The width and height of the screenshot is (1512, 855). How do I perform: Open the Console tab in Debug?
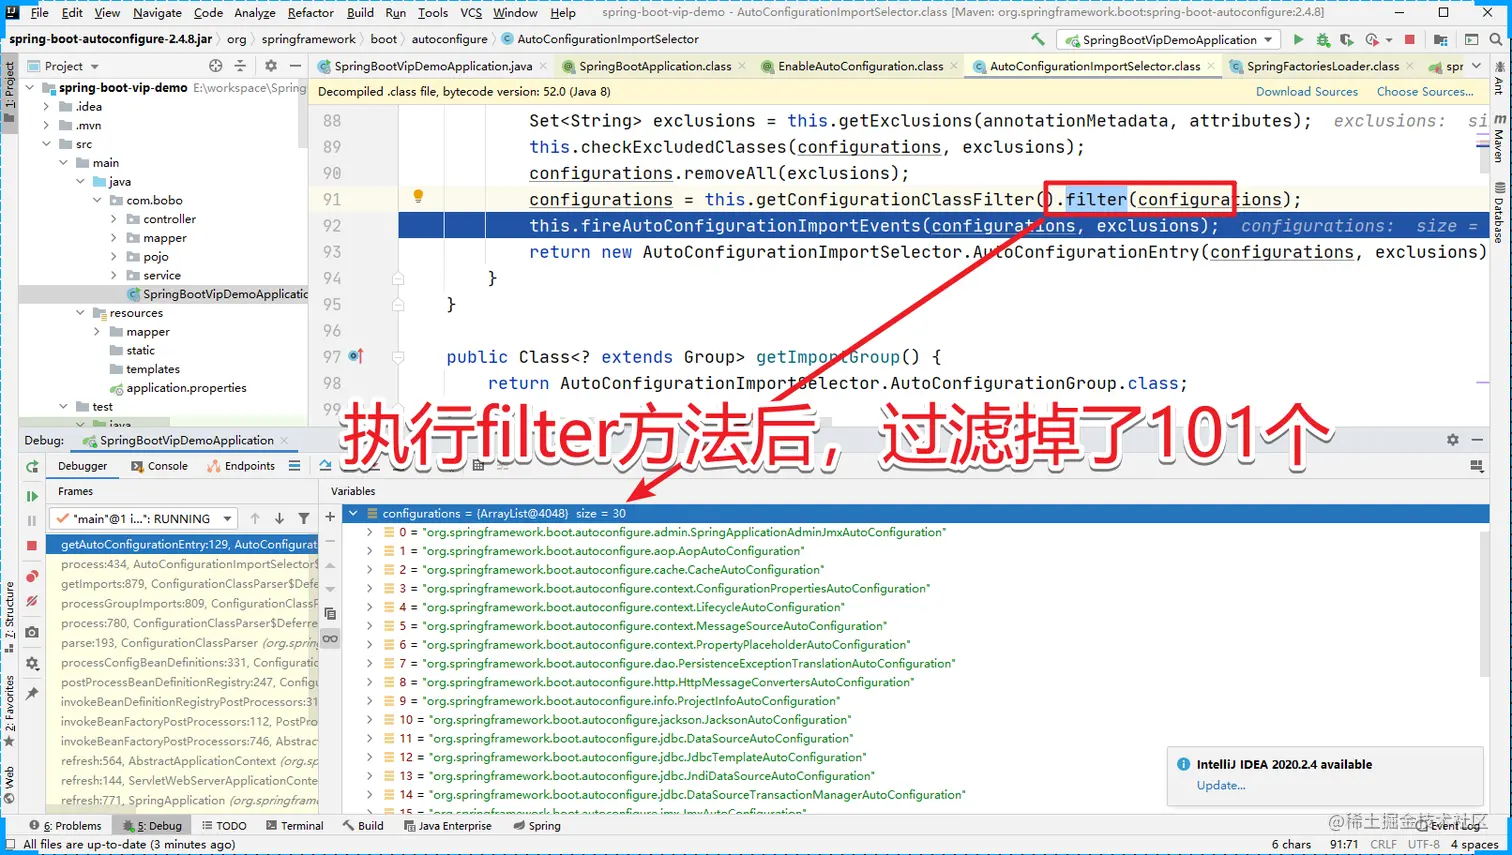coord(158,466)
